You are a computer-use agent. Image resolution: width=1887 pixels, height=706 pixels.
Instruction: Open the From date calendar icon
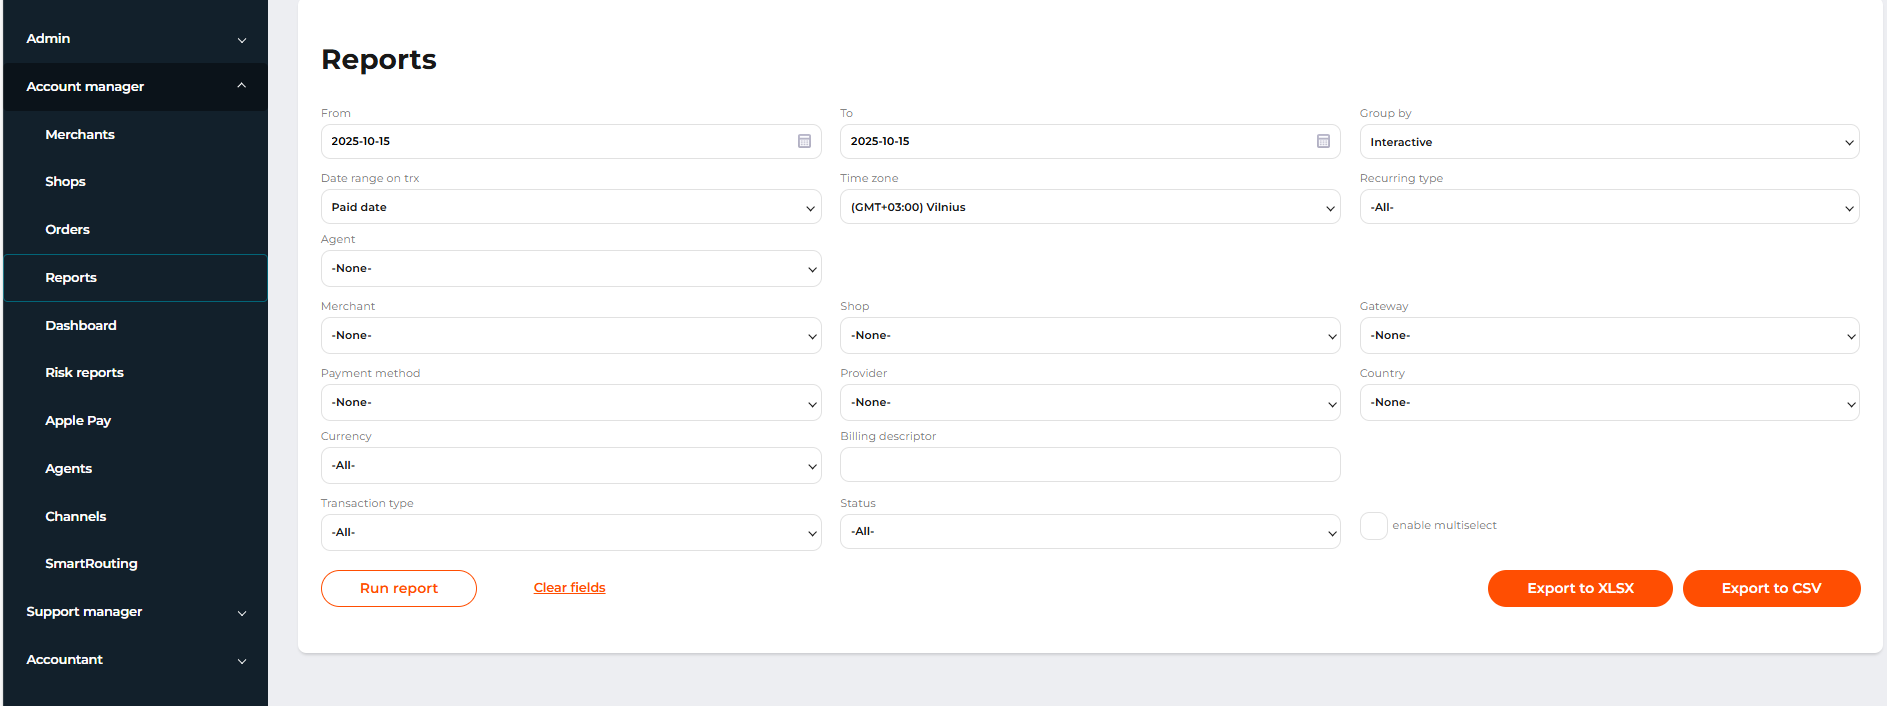tap(804, 141)
